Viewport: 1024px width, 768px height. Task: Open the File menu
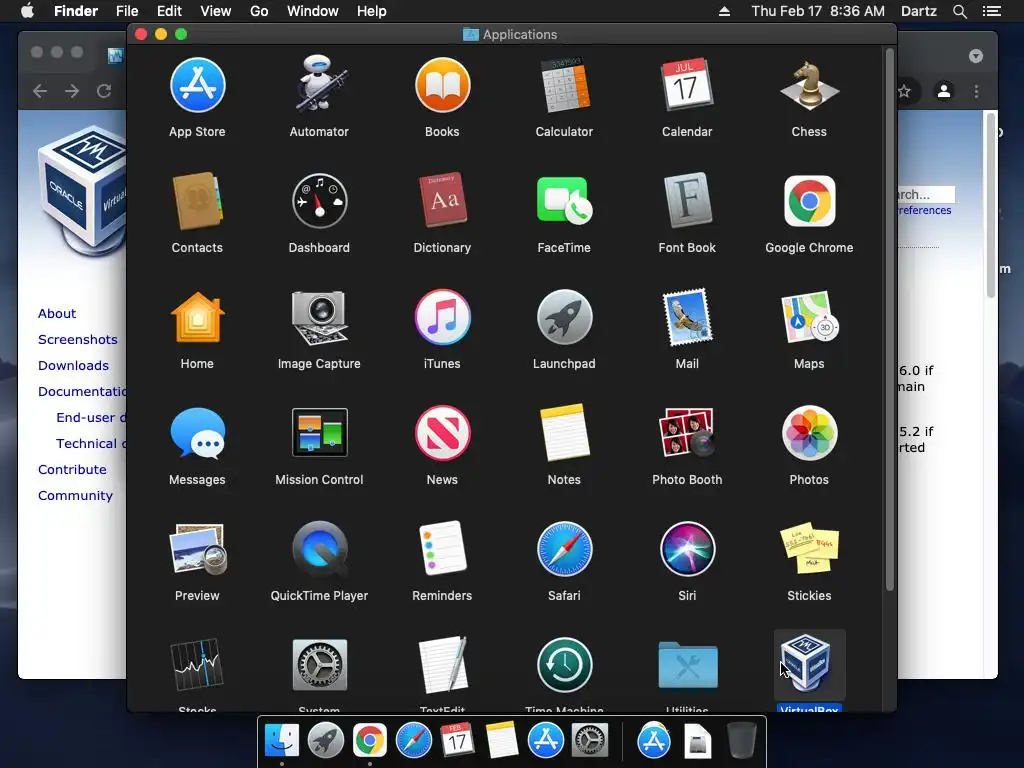[127, 11]
